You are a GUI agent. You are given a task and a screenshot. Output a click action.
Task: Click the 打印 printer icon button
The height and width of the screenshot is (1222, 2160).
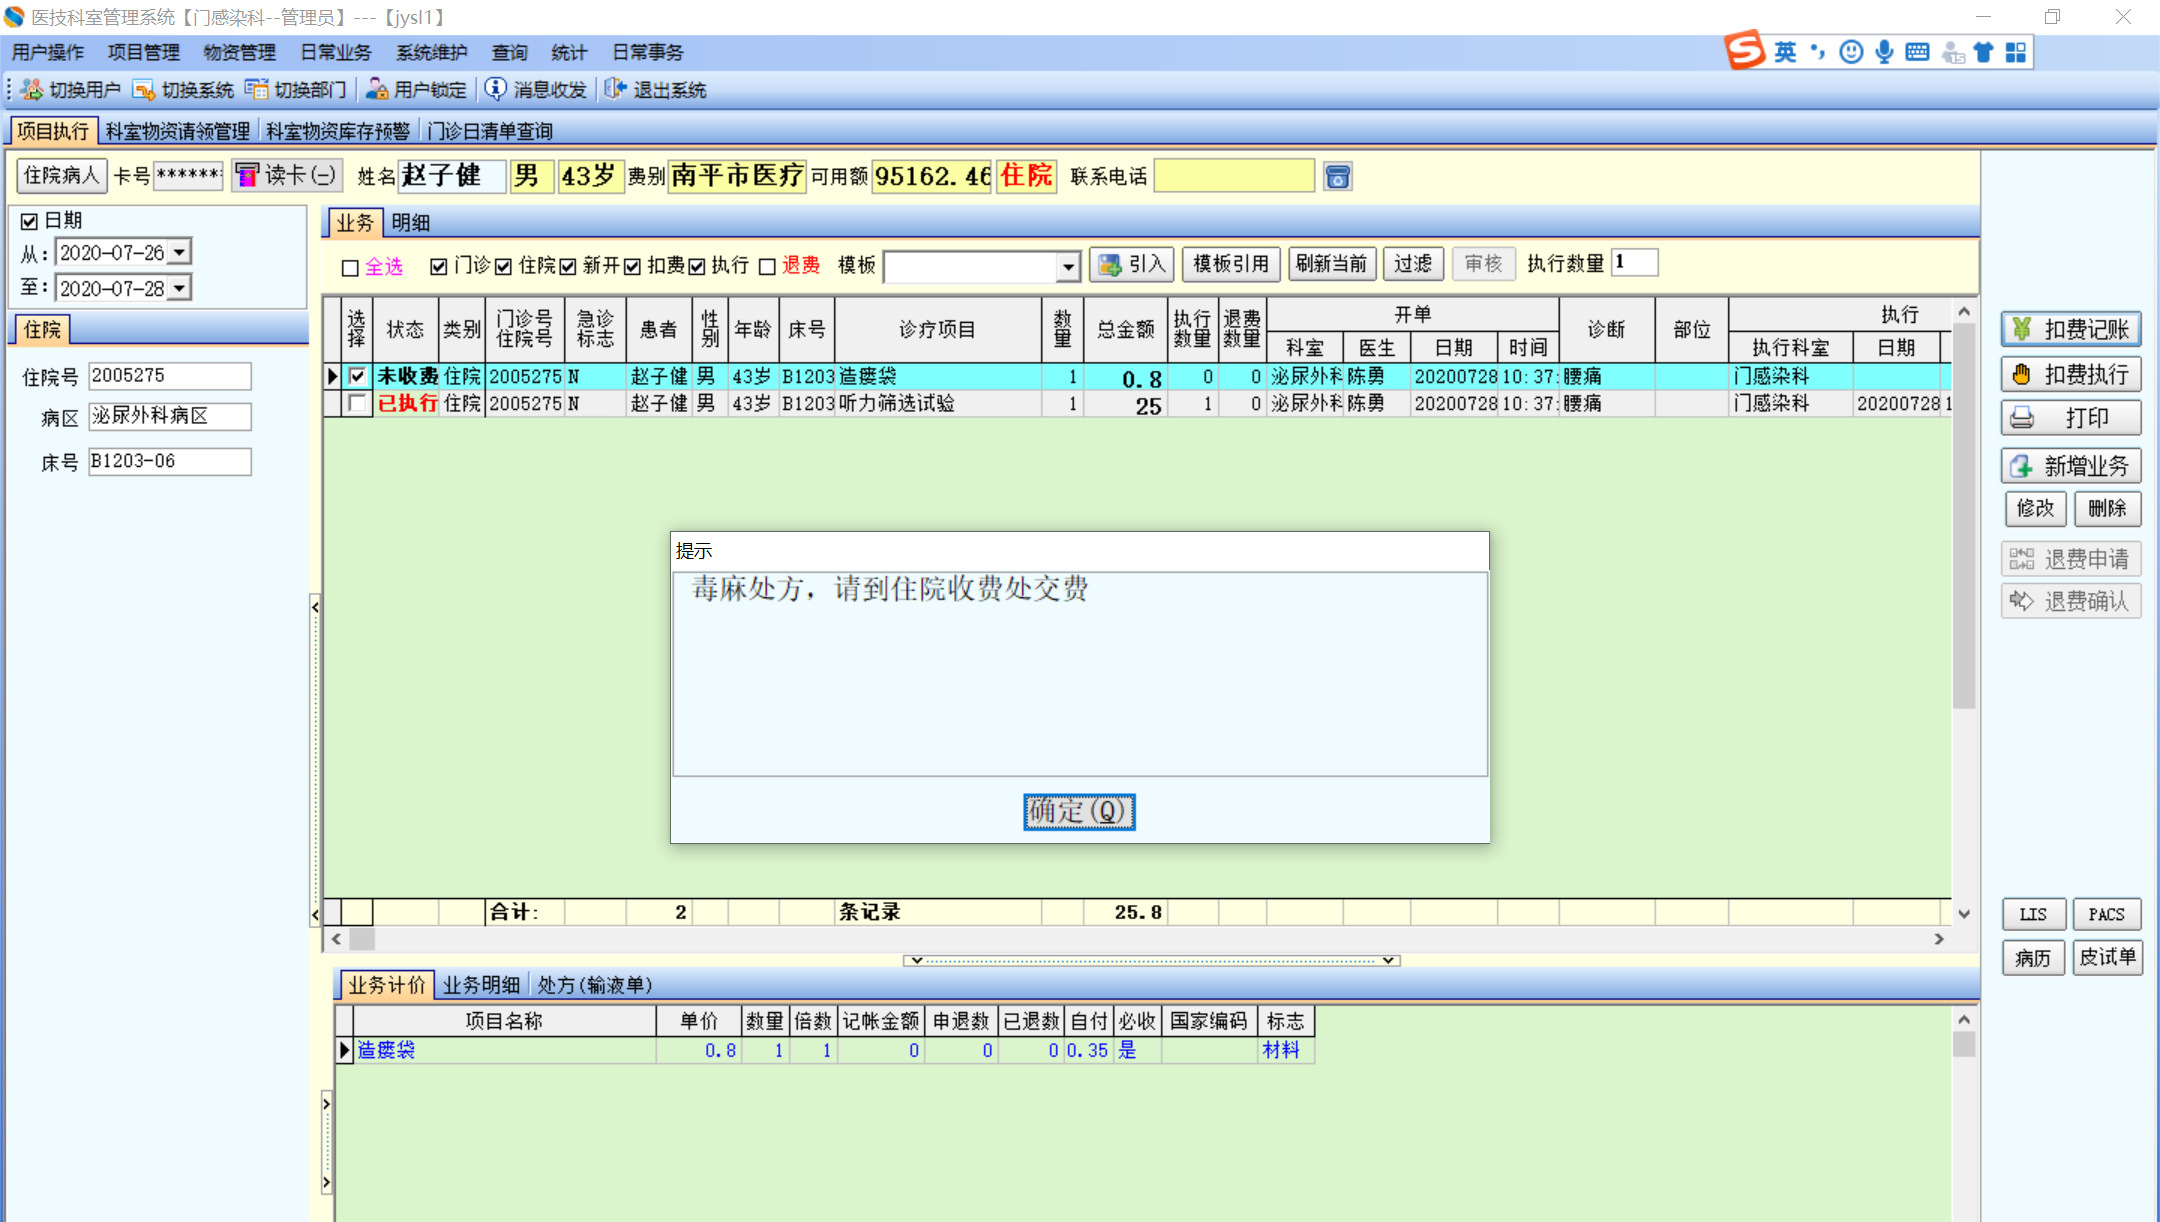pos(2022,418)
